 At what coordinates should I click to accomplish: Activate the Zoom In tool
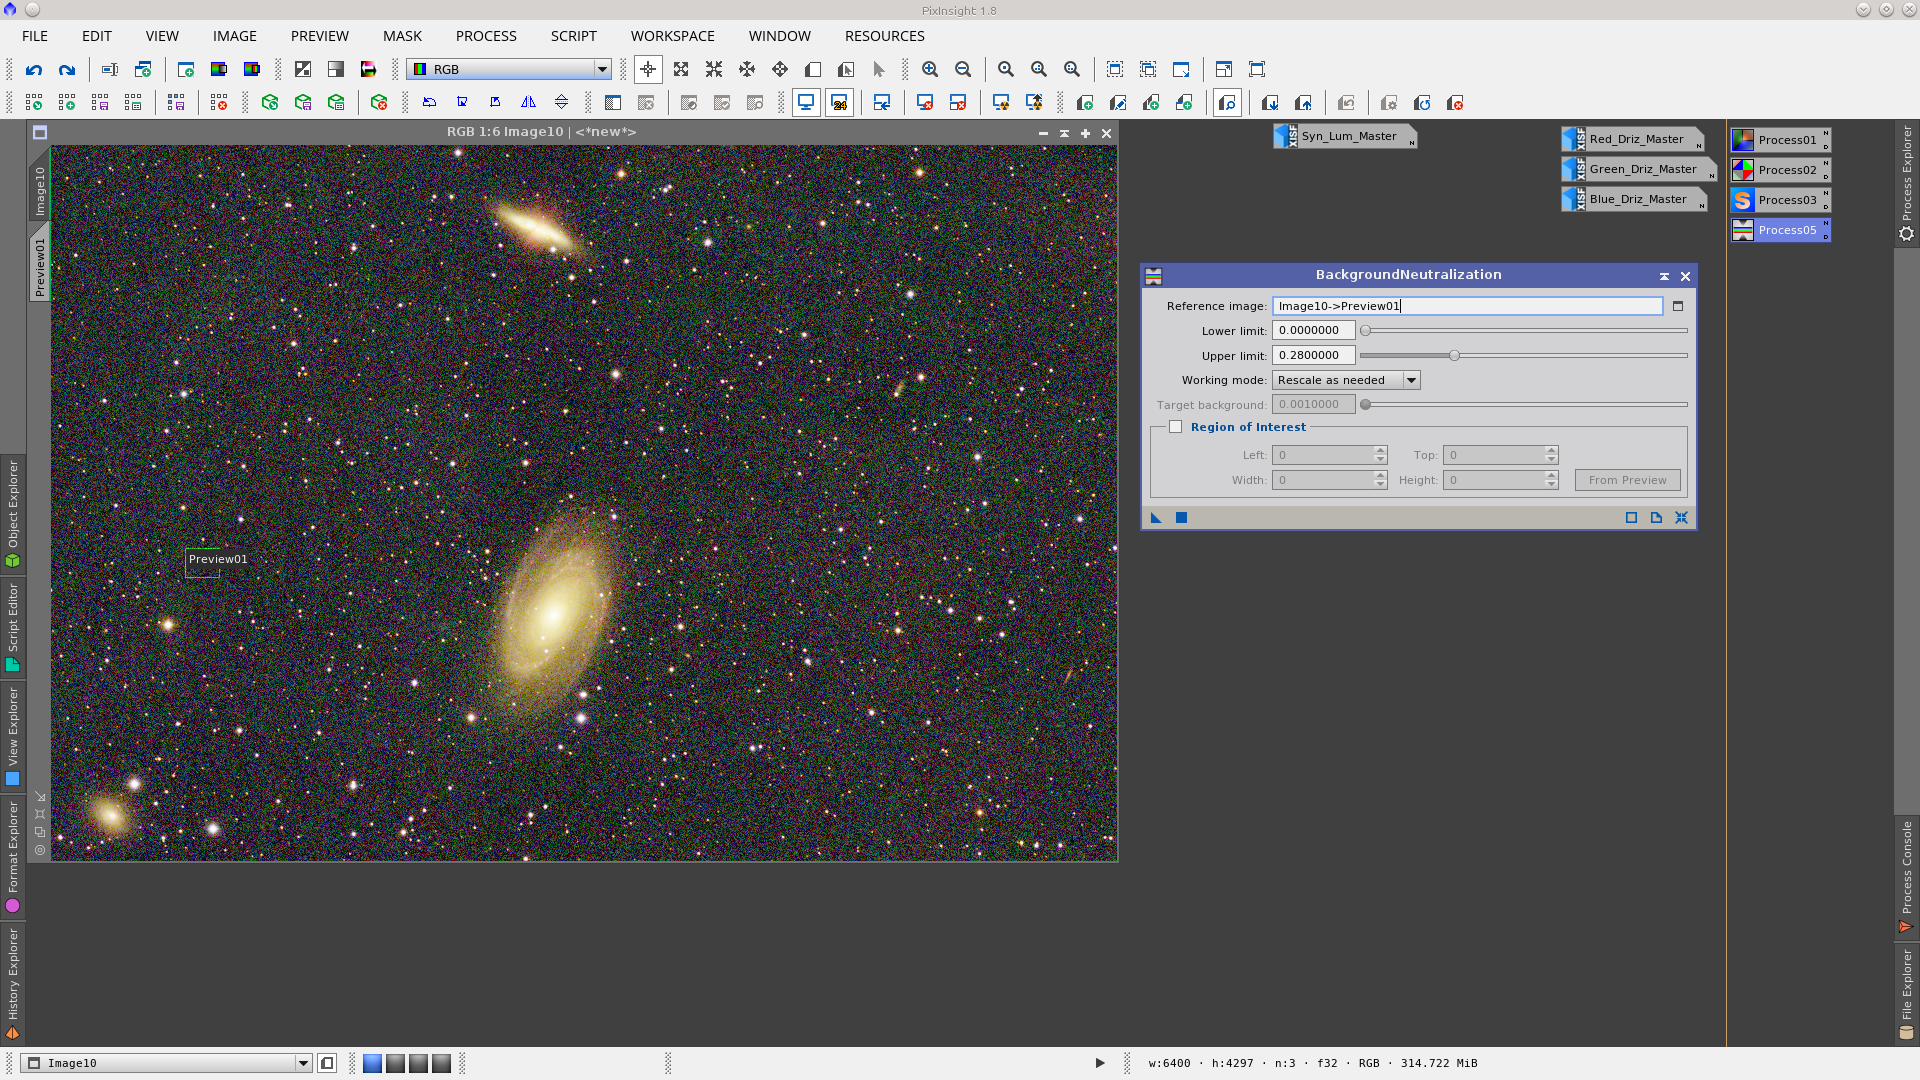tap(930, 69)
